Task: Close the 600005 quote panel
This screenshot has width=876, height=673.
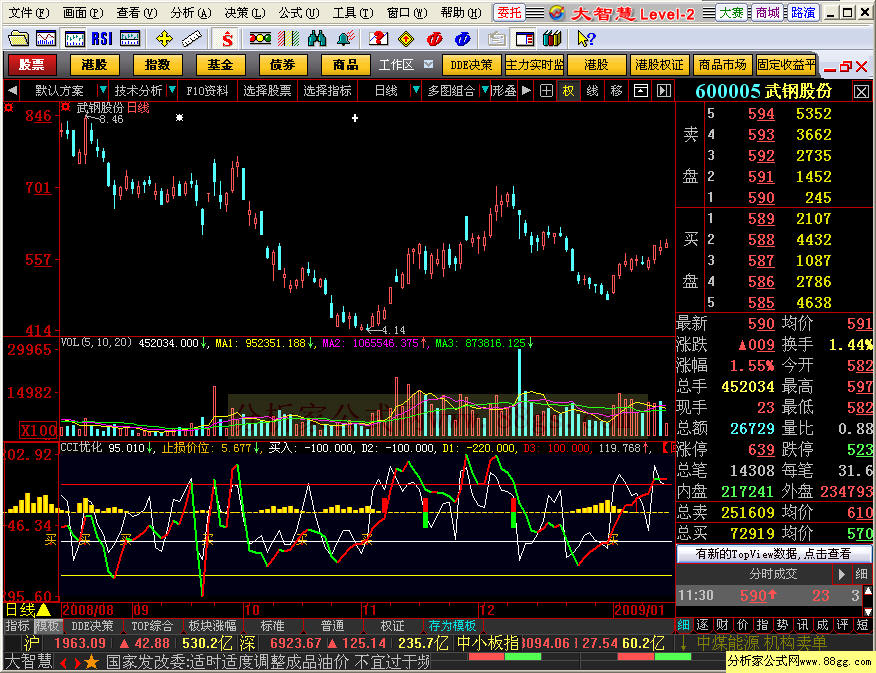Action: [861, 92]
